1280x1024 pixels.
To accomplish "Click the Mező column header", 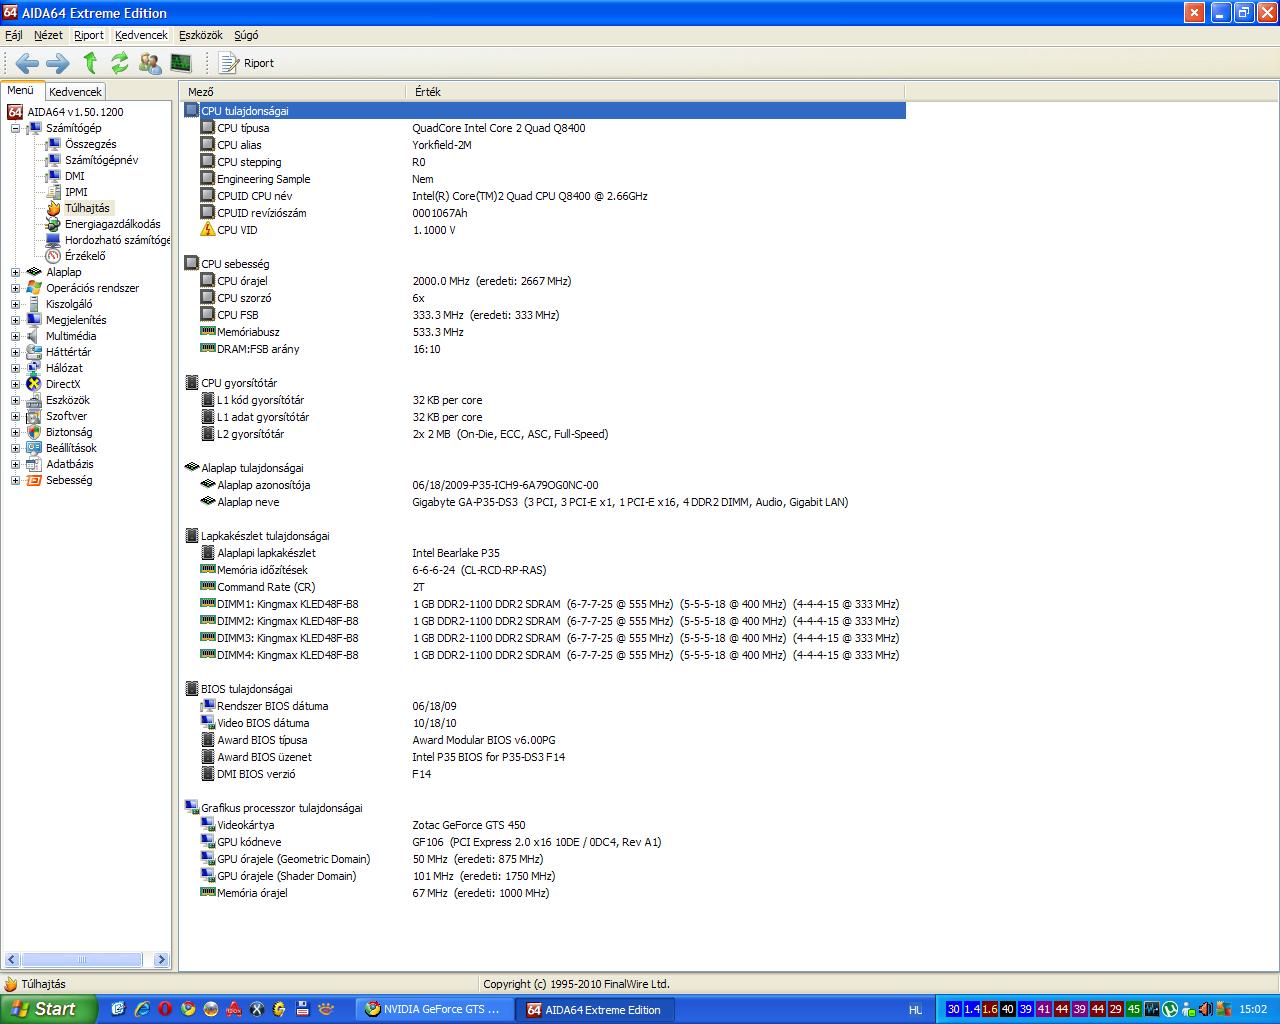I will pos(293,91).
